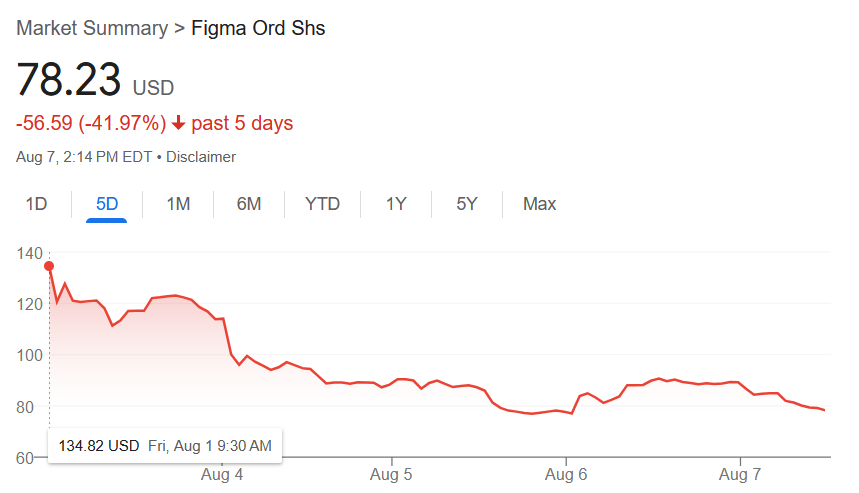Viewport: 859px width, 493px height.
Task: Switch chart to Max range
Action: (x=539, y=204)
